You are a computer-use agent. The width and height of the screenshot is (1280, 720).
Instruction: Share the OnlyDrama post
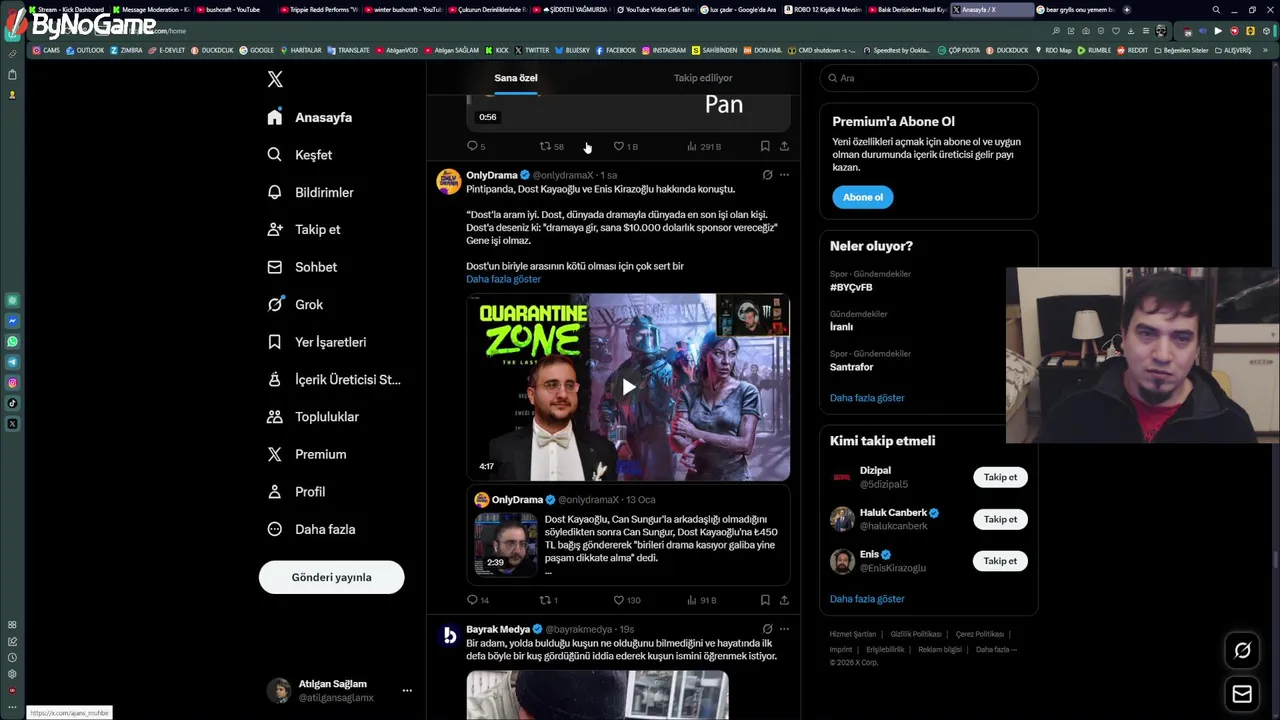pos(784,600)
